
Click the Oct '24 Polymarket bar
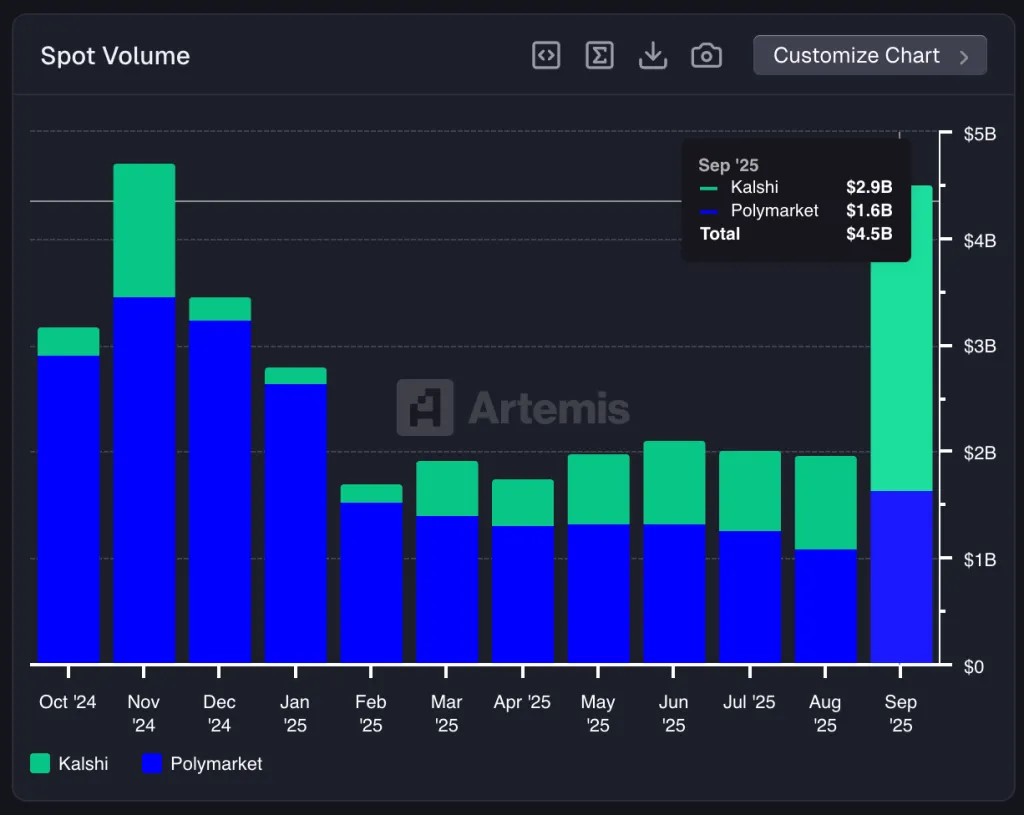tap(68, 510)
